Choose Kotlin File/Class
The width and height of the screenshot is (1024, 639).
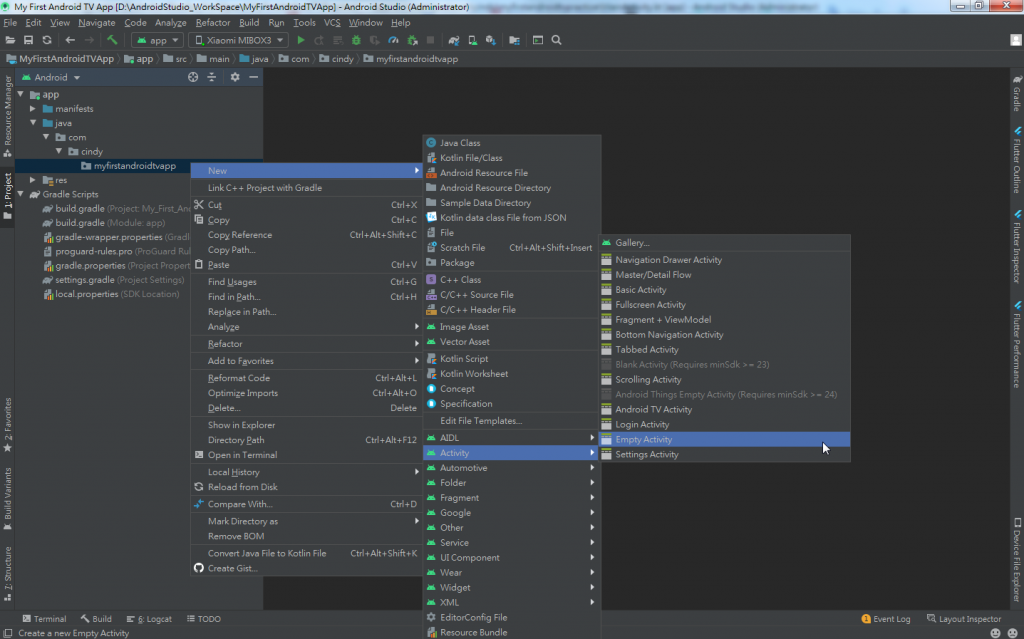511,157
